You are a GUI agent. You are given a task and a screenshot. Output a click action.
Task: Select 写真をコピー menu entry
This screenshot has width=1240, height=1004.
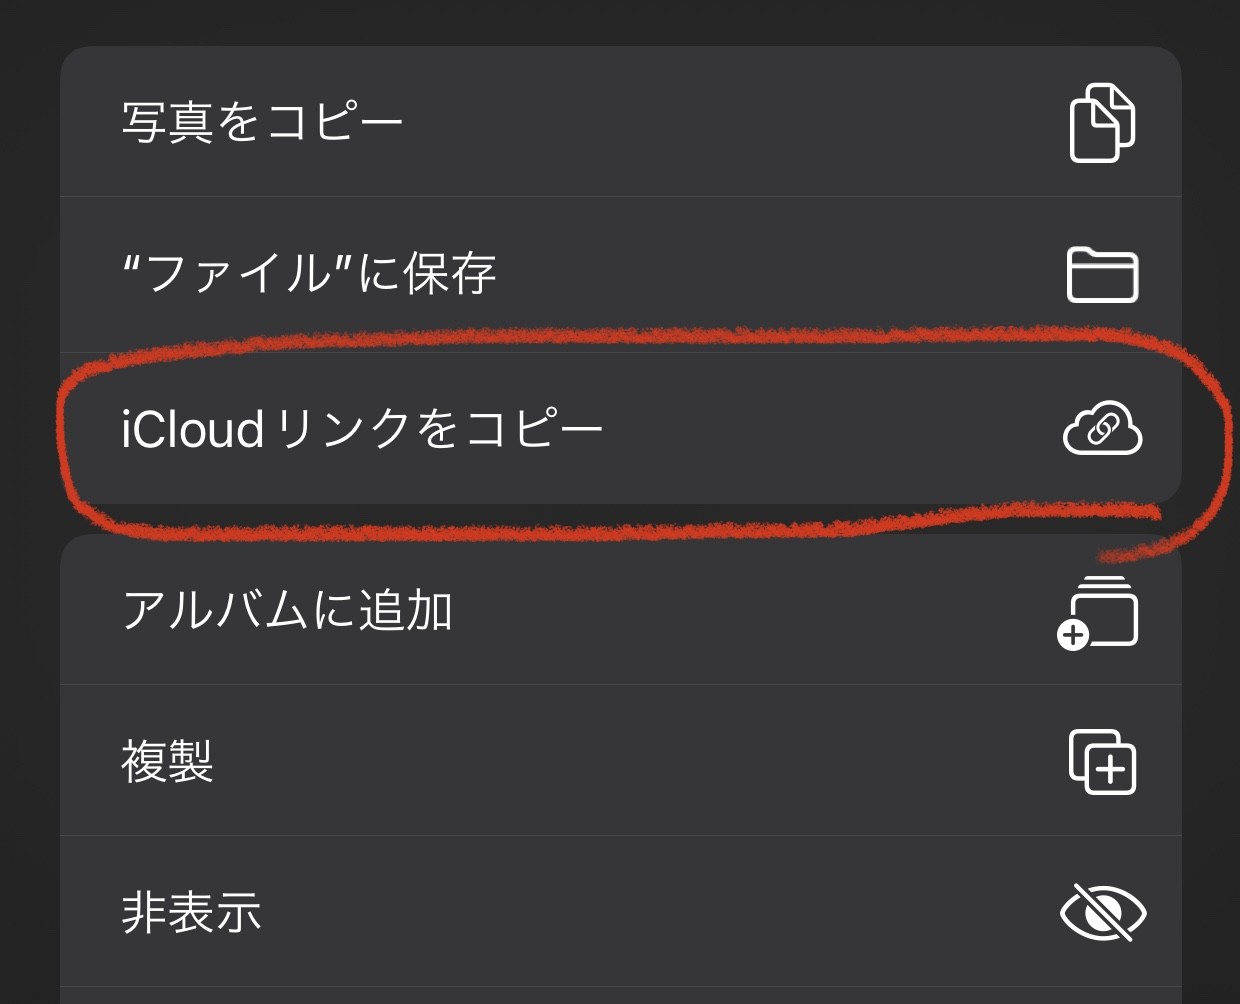pyautogui.click(x=621, y=122)
